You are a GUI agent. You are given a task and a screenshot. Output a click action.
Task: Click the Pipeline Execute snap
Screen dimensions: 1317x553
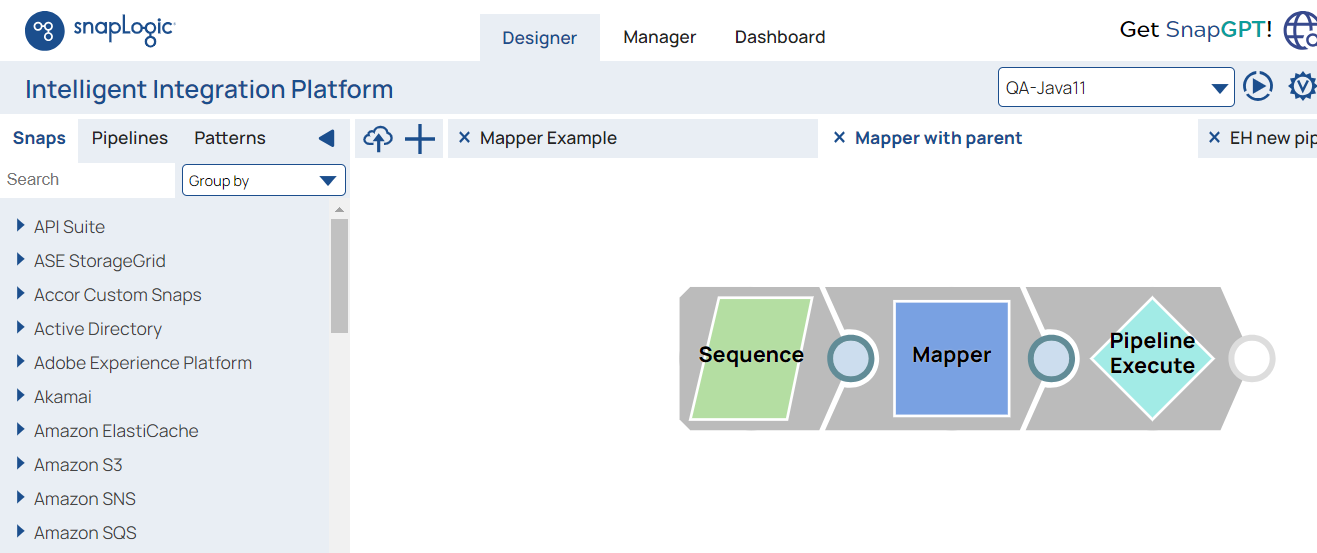(1152, 357)
